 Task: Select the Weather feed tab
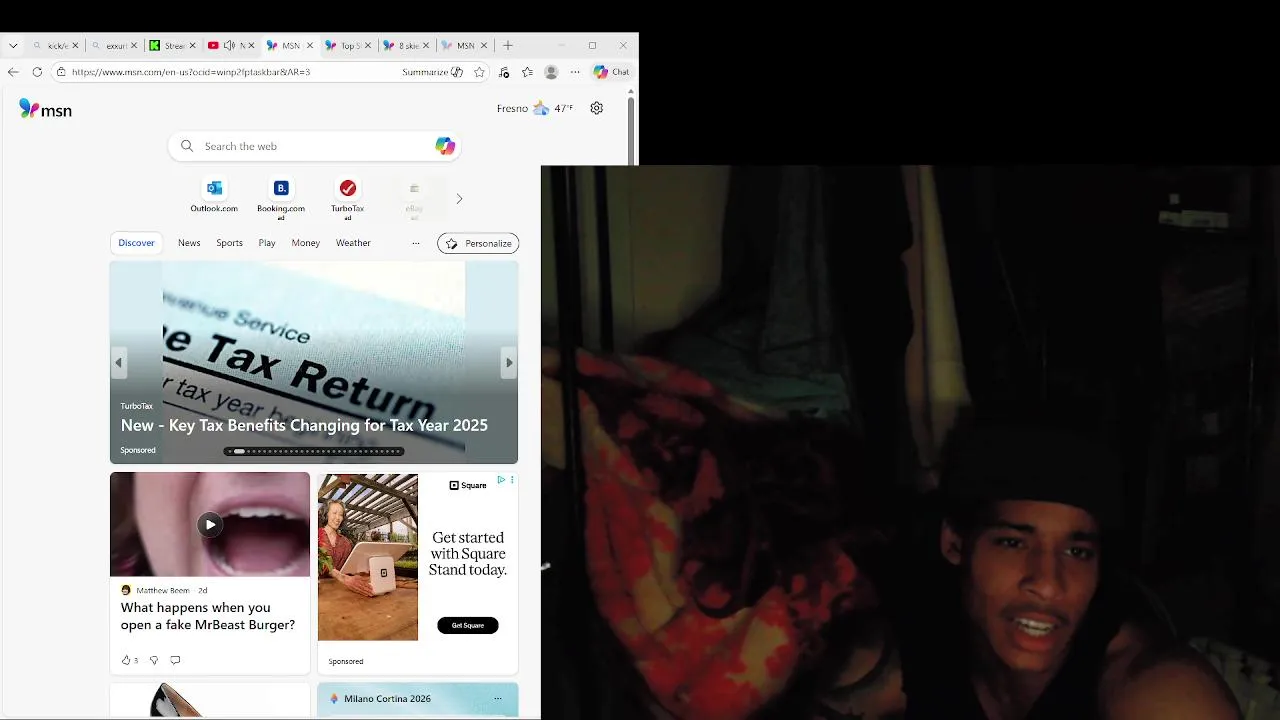353,243
